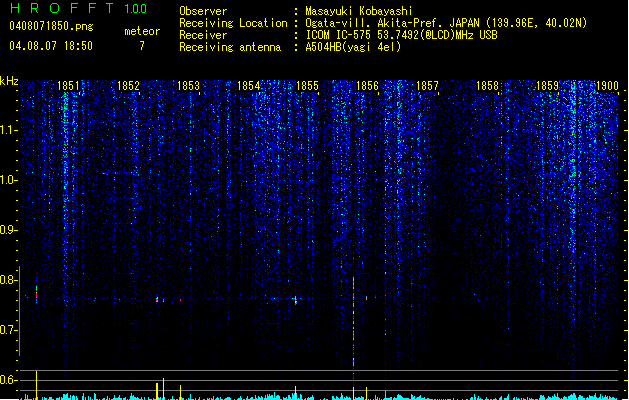Click the 1.1 kHz axis label
The image size is (629, 400).
click(8, 130)
